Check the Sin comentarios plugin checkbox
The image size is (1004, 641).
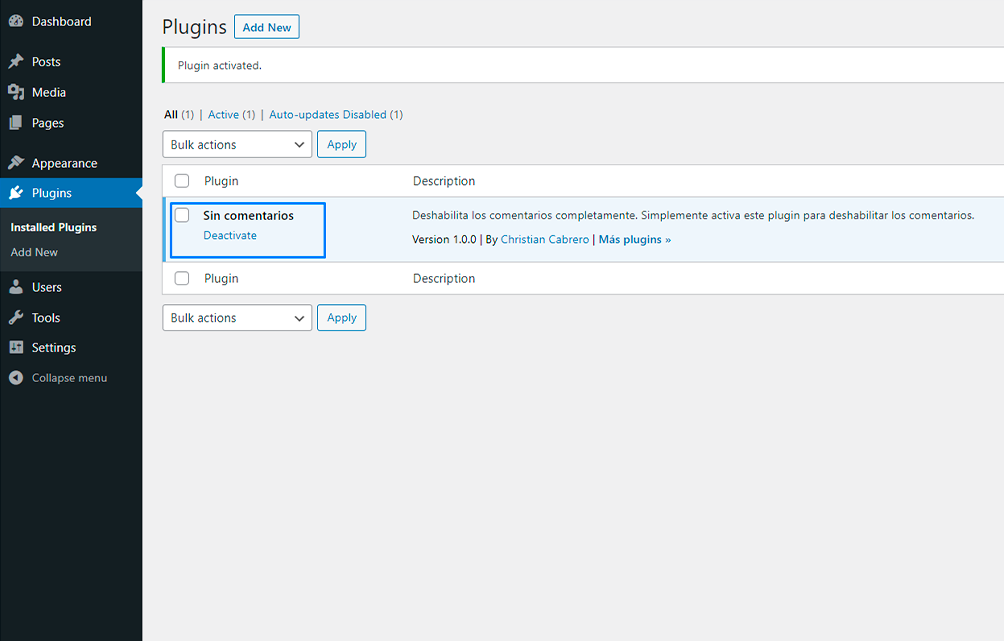click(182, 215)
